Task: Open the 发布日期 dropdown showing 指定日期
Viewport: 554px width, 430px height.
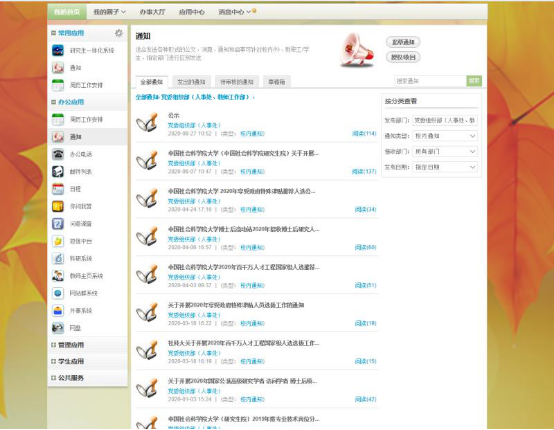Action: 445,167
